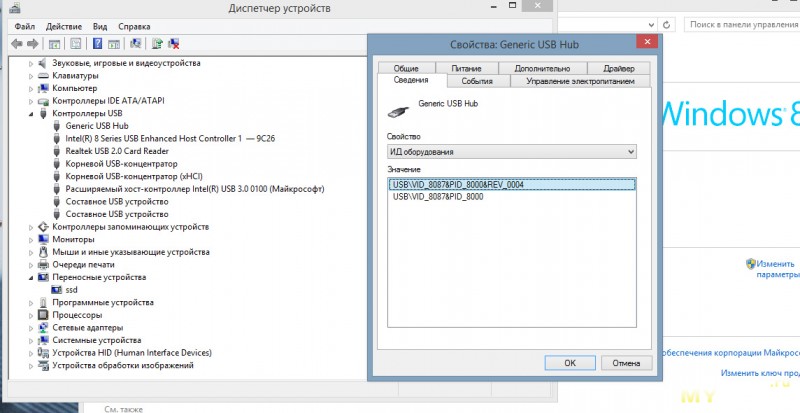Screen dimensions: 800x413
Task: Click the ssd portable device icon
Action: pyautogui.click(x=57, y=289)
